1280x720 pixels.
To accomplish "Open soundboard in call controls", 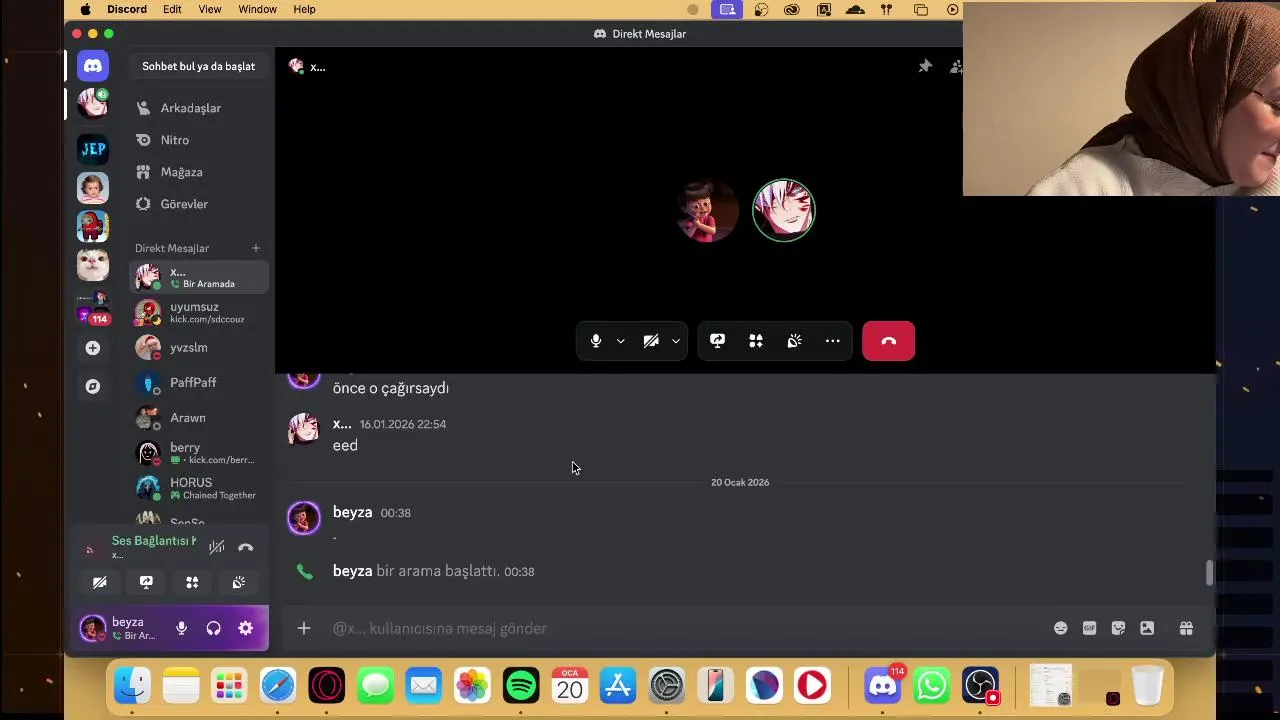I will coord(794,341).
